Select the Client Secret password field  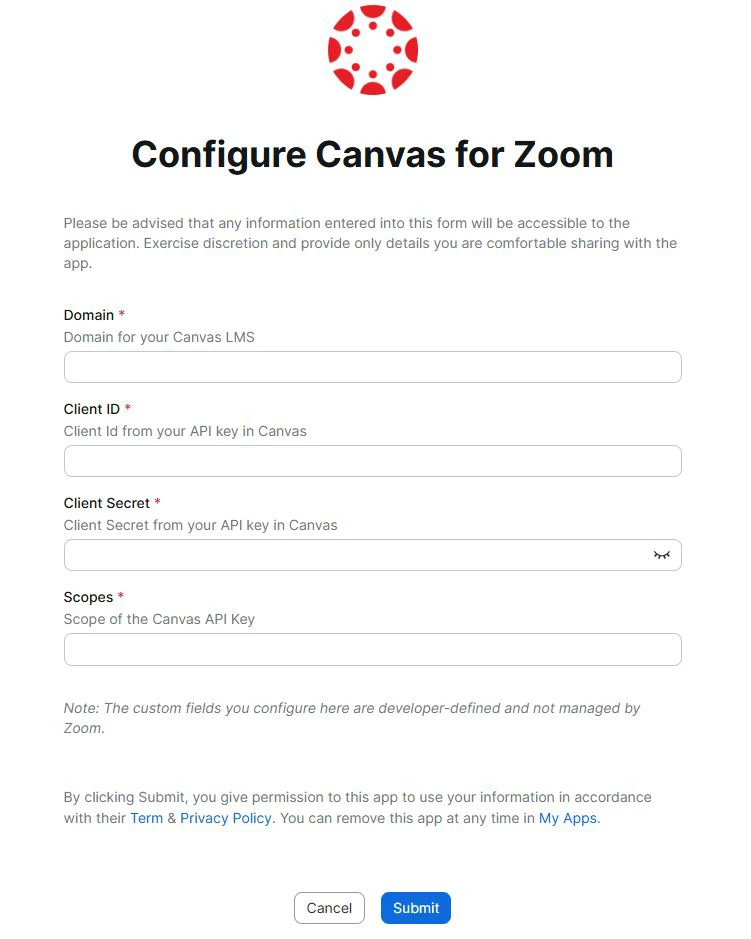pos(355,555)
